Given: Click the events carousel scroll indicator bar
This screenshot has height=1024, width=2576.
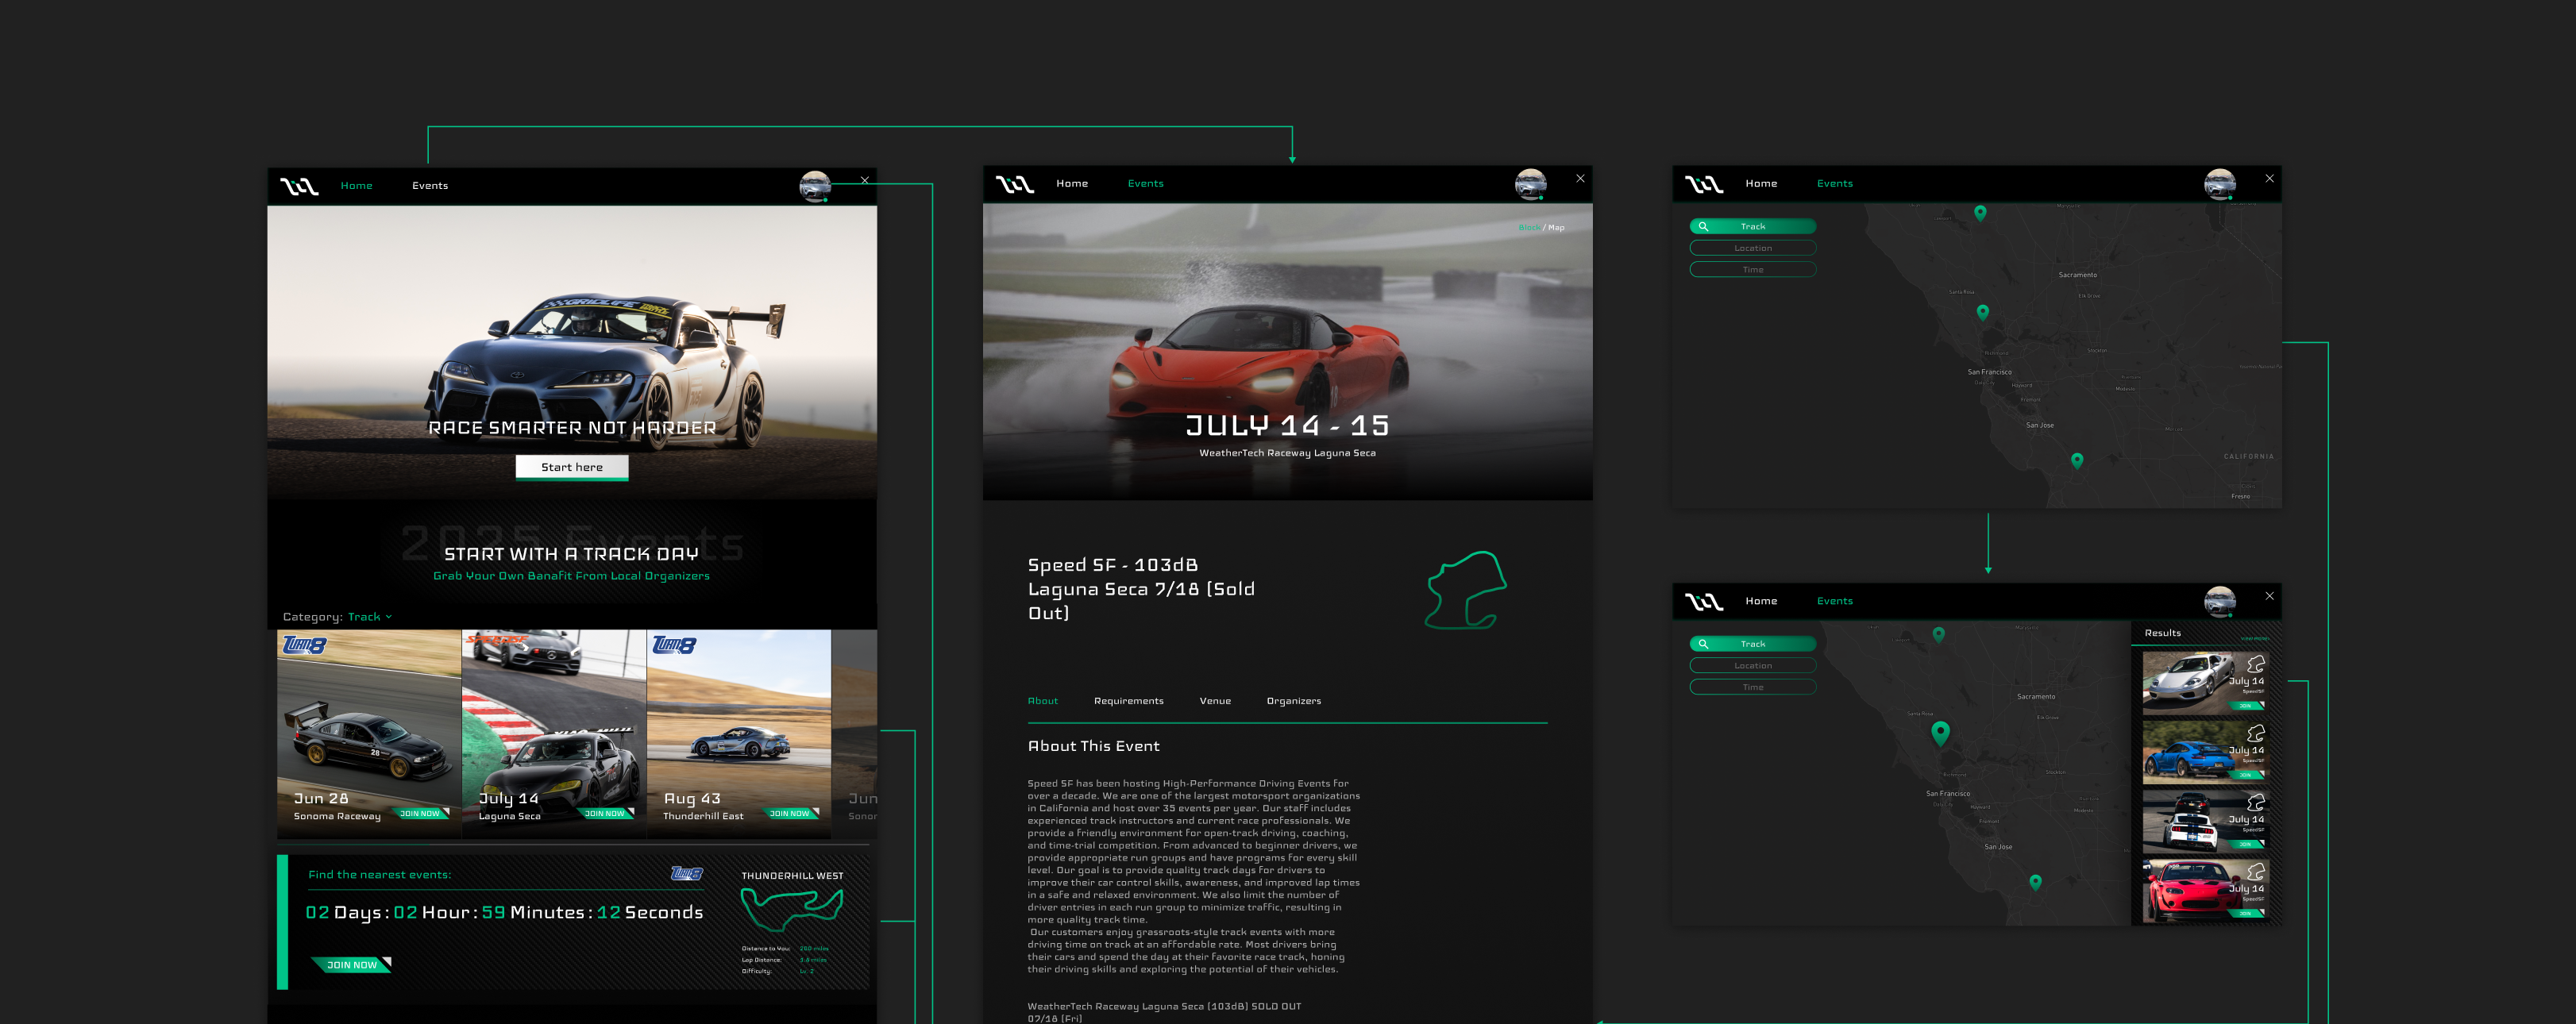Looking at the screenshot, I should click(573, 845).
